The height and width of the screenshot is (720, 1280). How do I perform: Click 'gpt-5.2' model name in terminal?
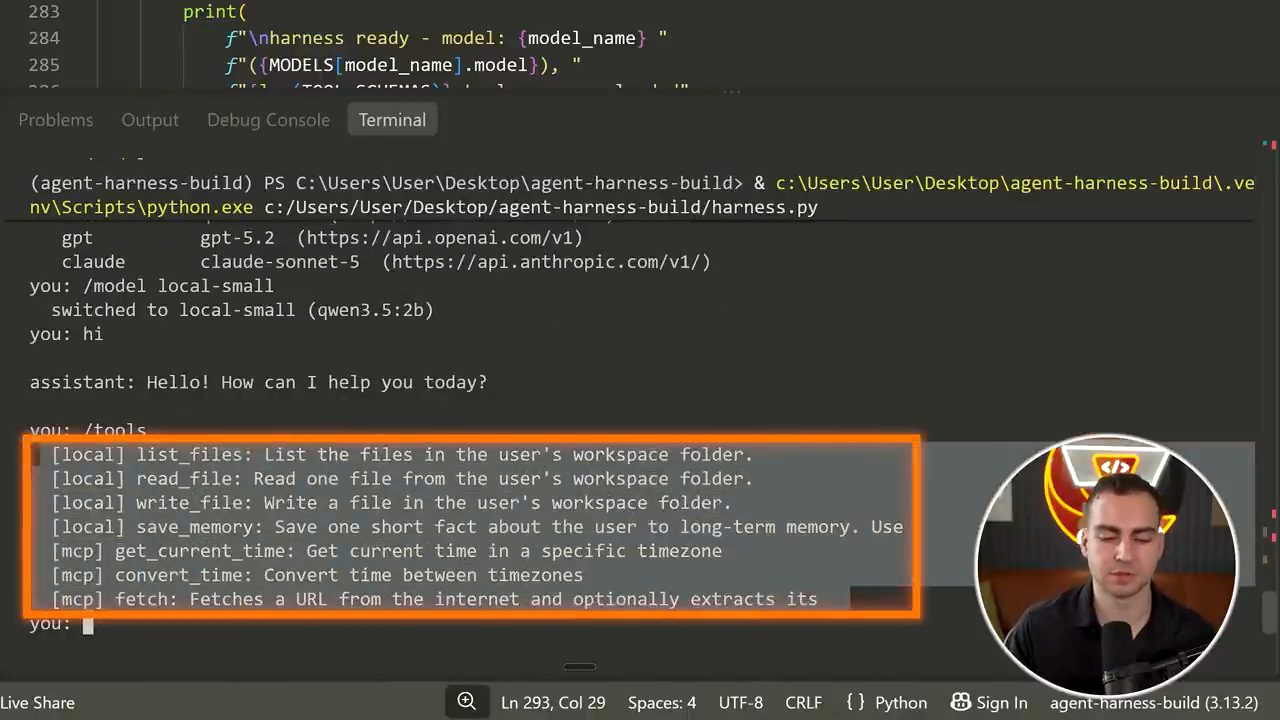point(237,238)
